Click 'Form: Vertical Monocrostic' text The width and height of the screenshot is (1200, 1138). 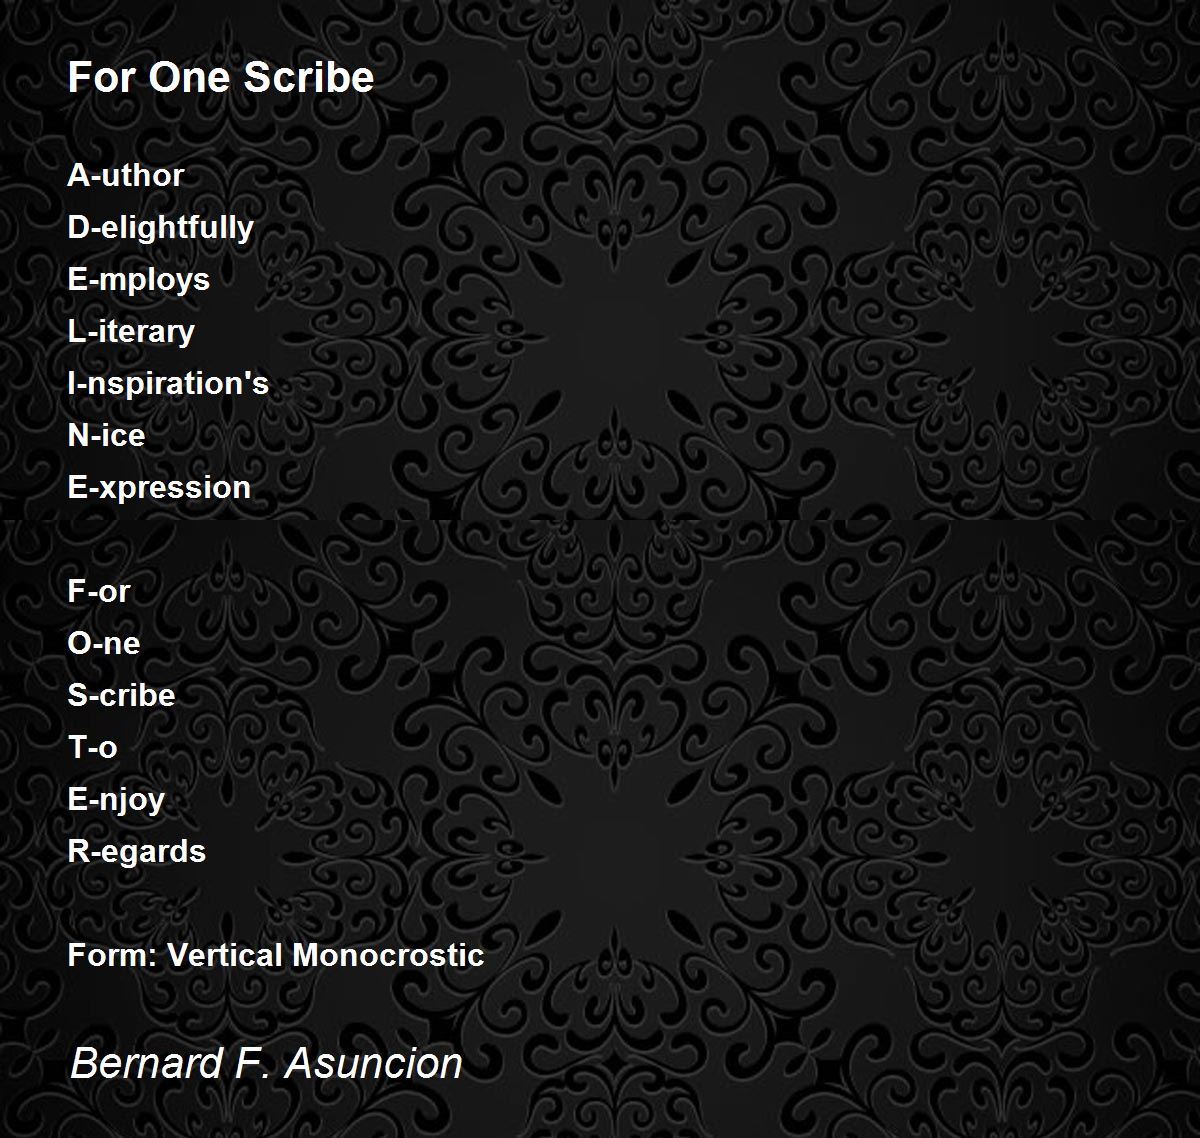[x=276, y=955]
